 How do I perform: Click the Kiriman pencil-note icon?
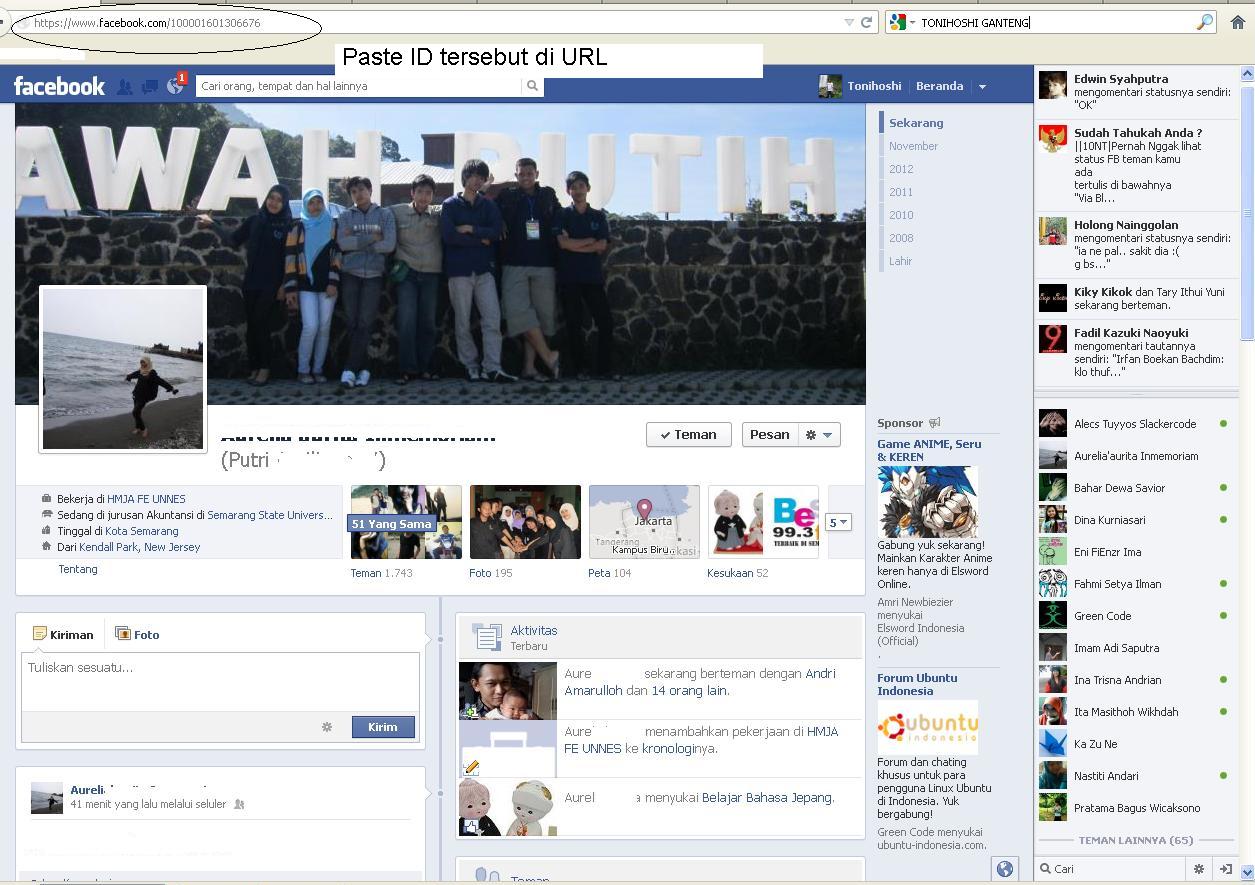point(39,634)
